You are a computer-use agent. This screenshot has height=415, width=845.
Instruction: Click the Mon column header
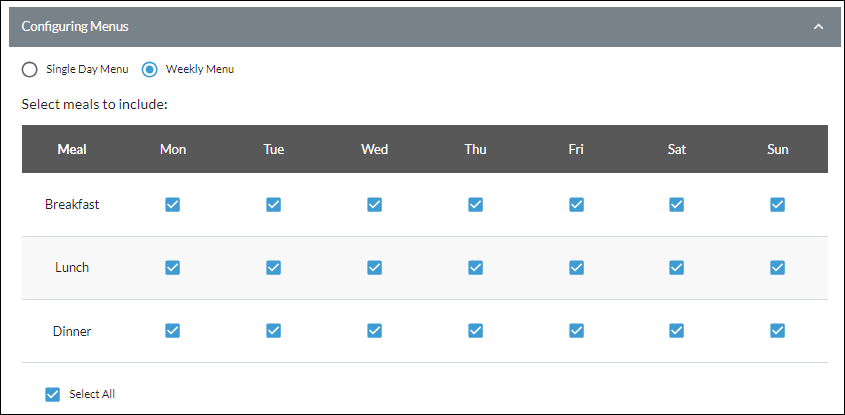(173, 149)
